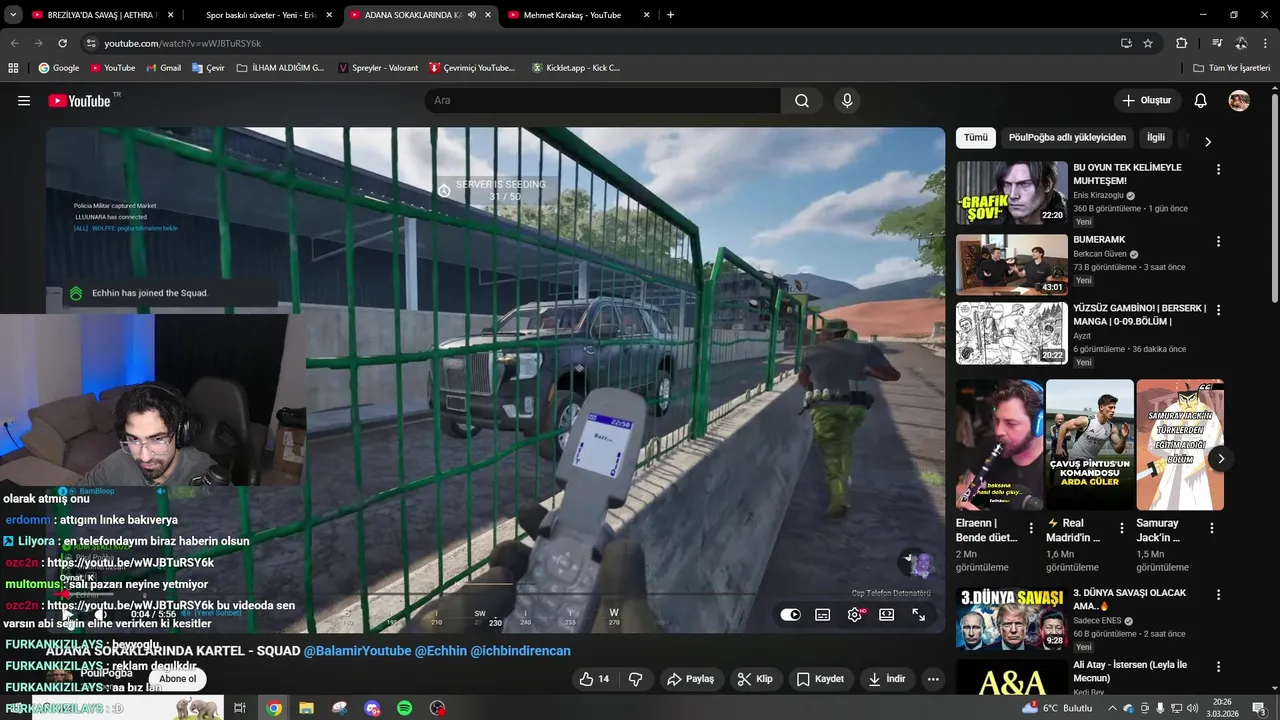1280x720 pixels.
Task: Open BUMERAMK video thumbnail
Action: [1011, 265]
